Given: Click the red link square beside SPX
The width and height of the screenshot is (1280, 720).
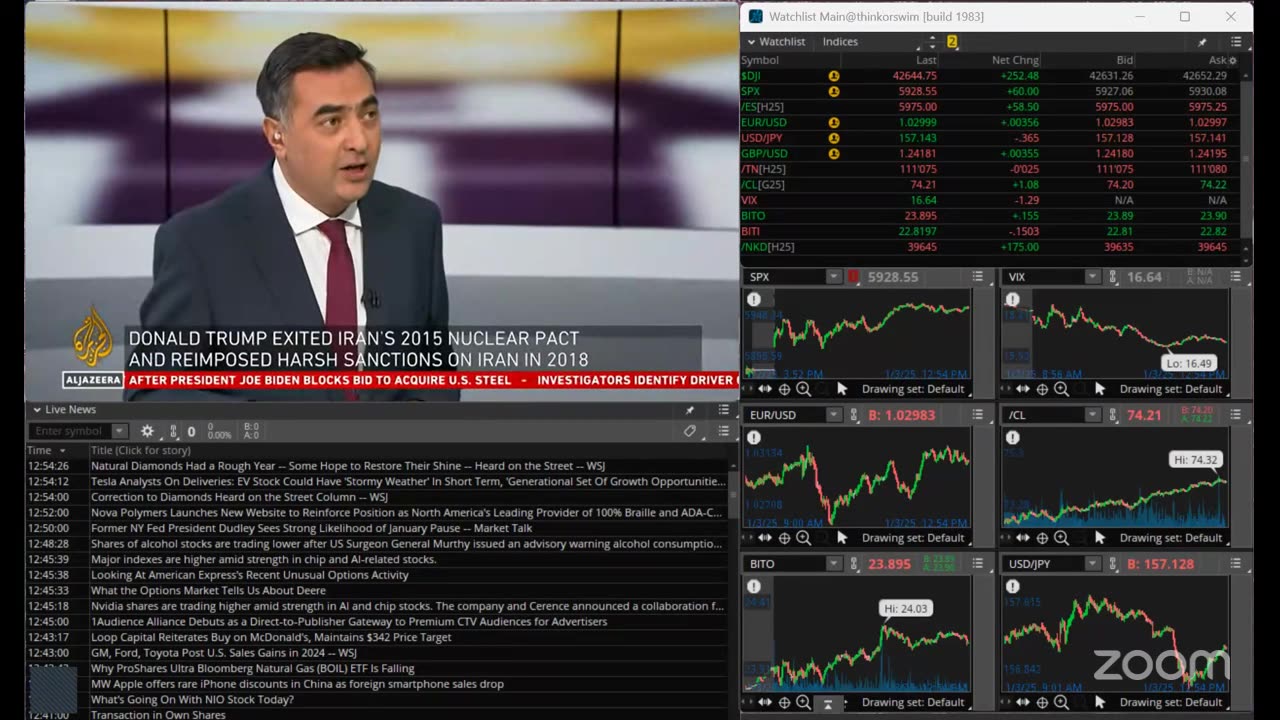Looking at the screenshot, I should (854, 277).
